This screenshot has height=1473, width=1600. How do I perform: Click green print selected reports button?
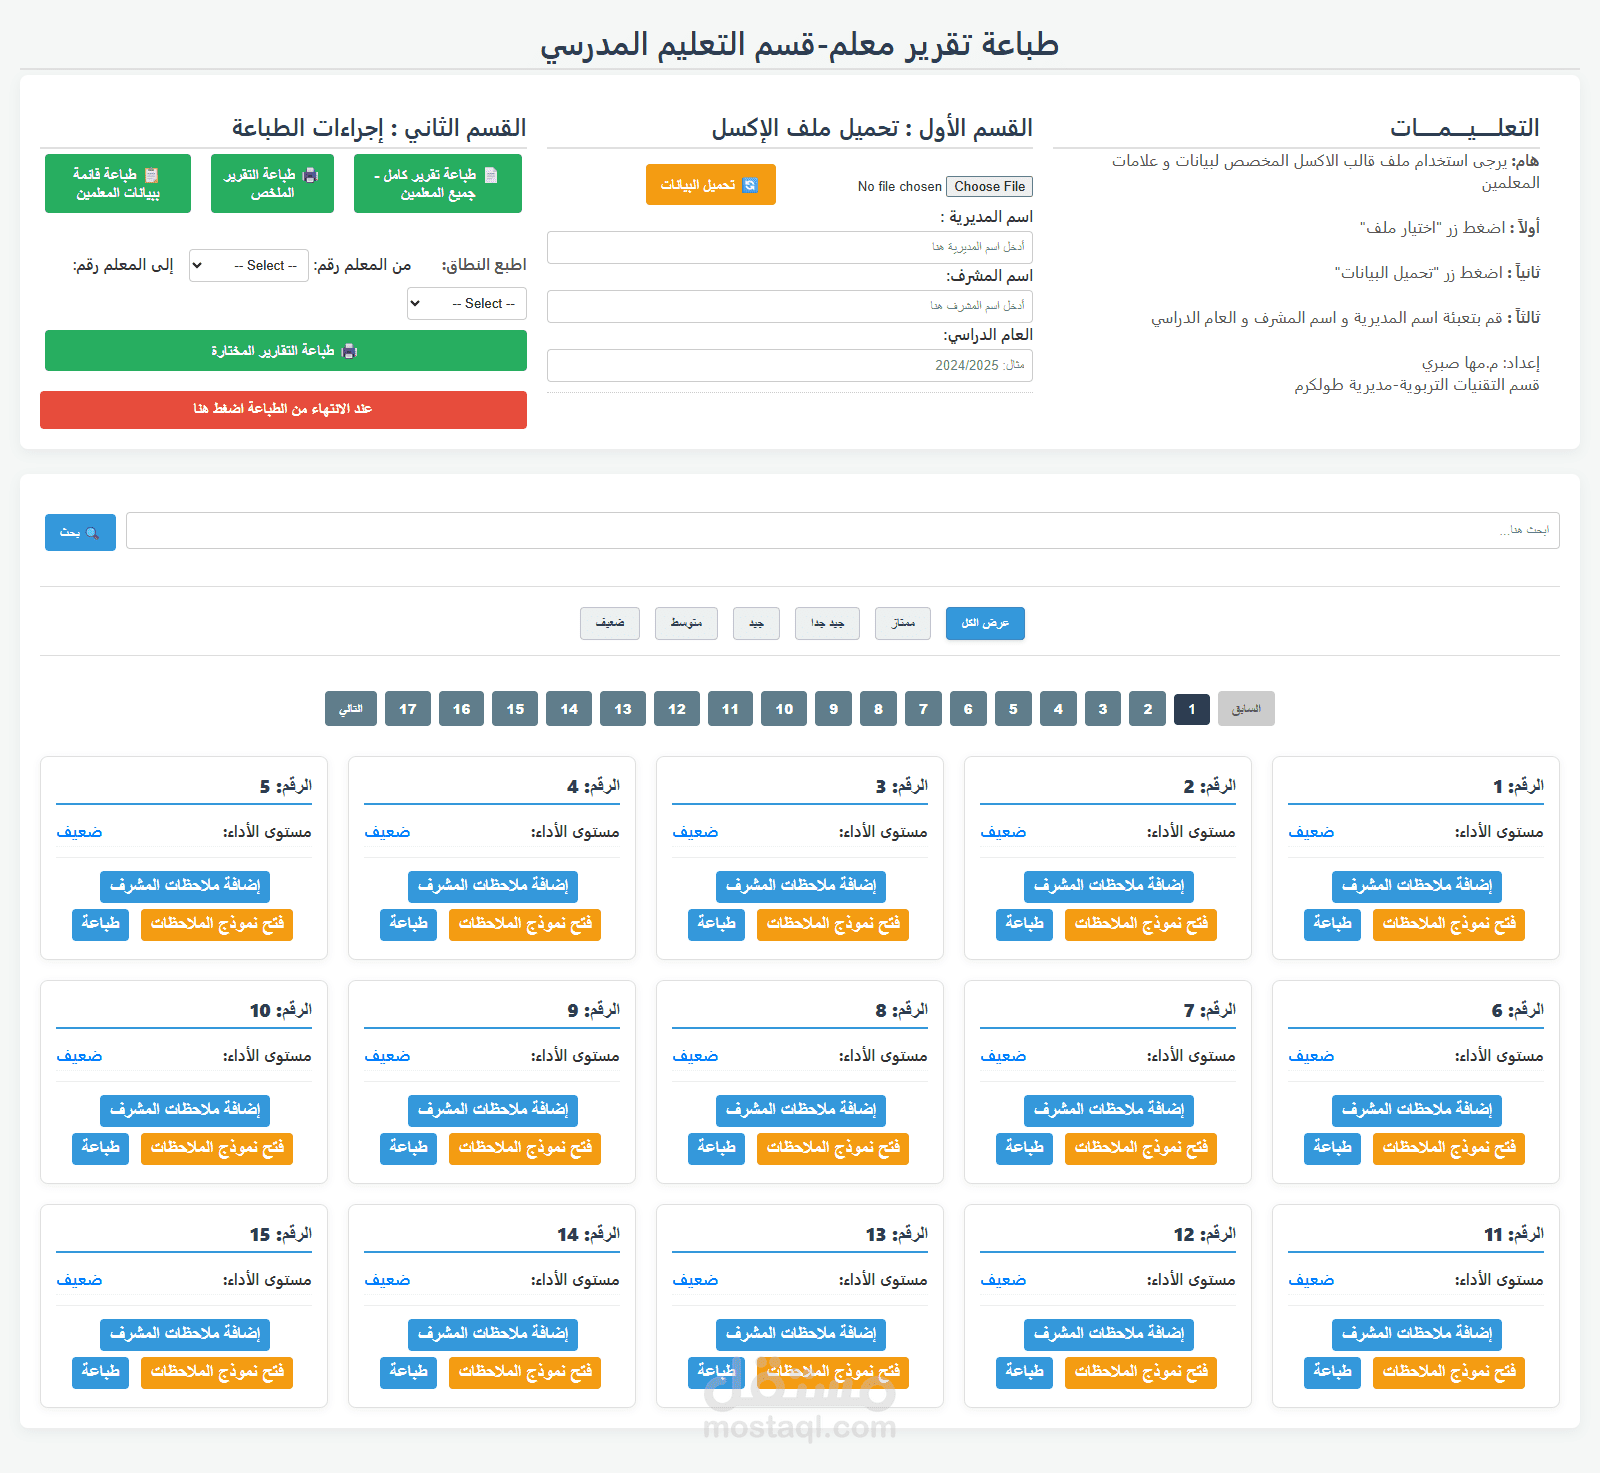coord(286,351)
